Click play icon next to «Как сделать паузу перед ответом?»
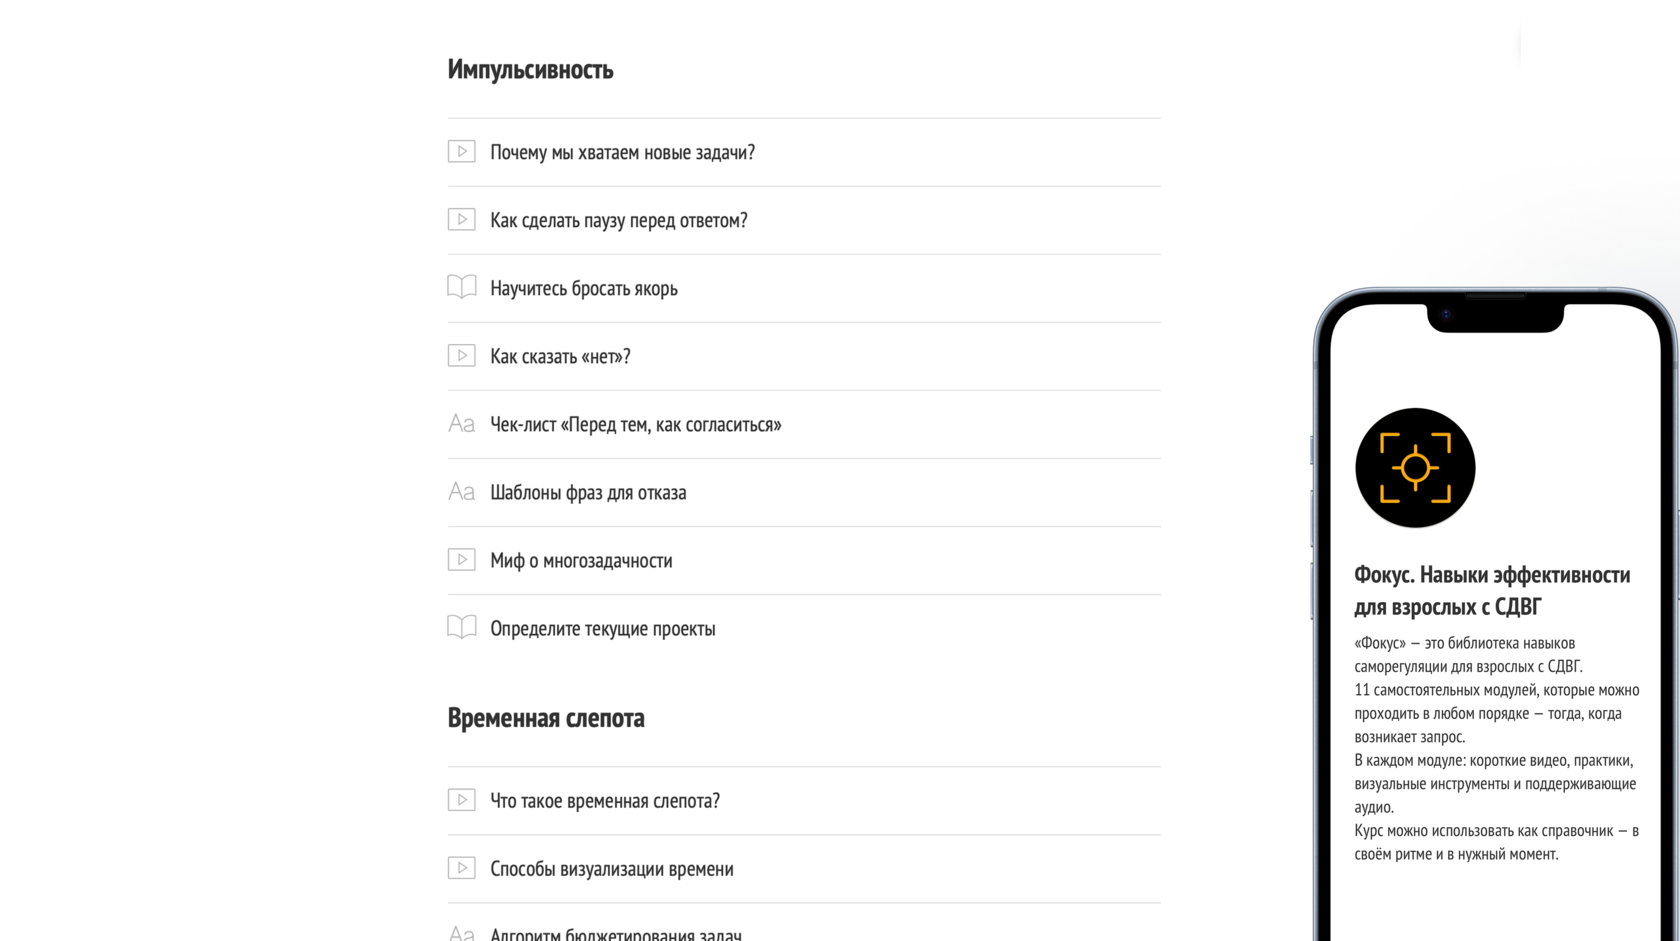 [x=461, y=220]
